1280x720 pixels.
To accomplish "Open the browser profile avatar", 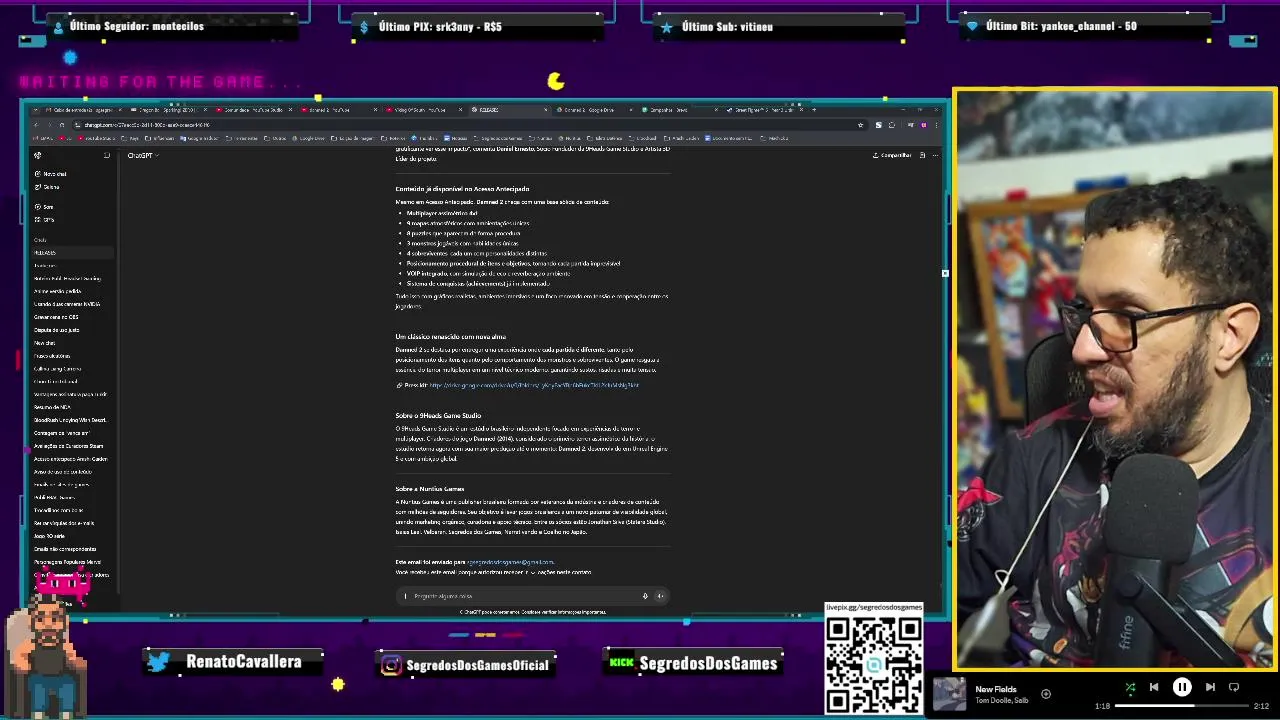I will coord(923,125).
